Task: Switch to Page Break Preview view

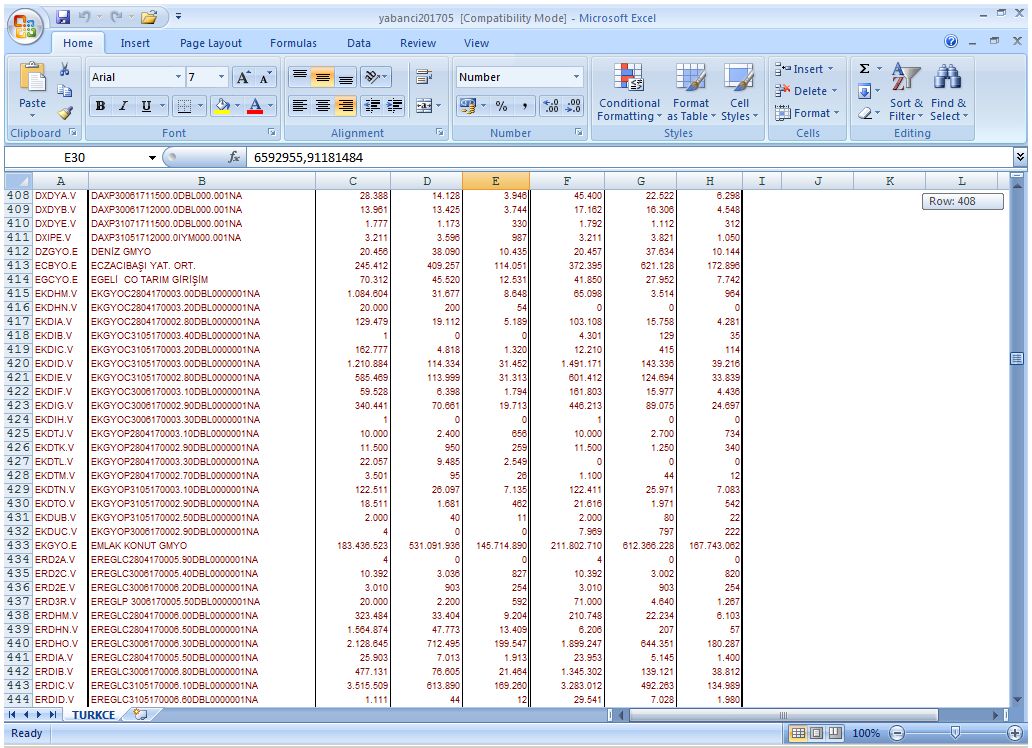Action: pyautogui.click(x=835, y=733)
